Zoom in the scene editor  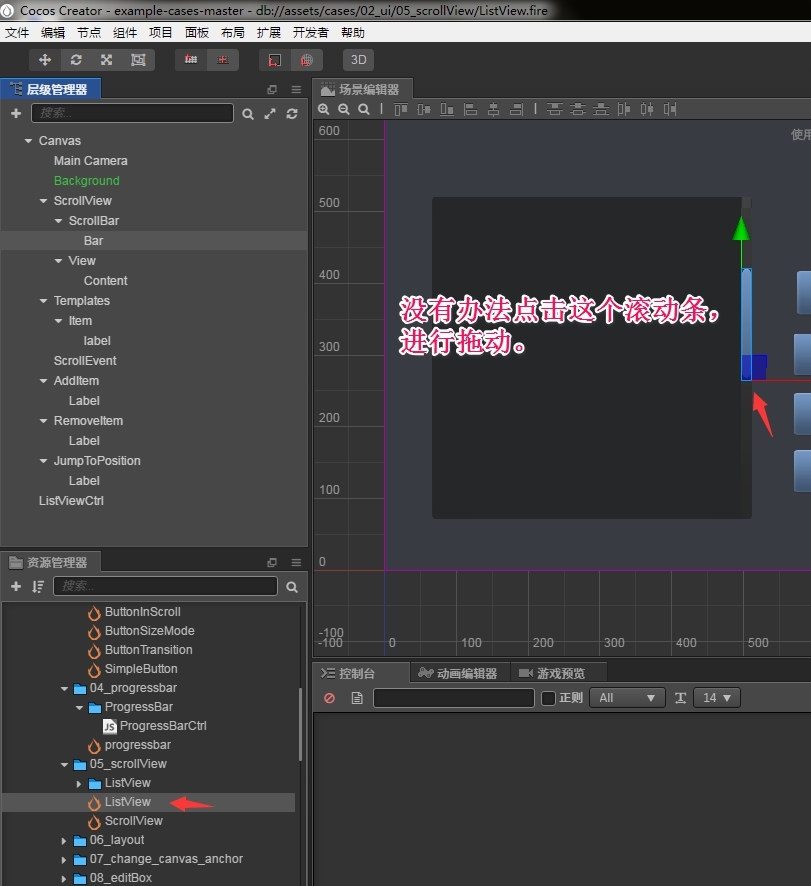tap(323, 109)
